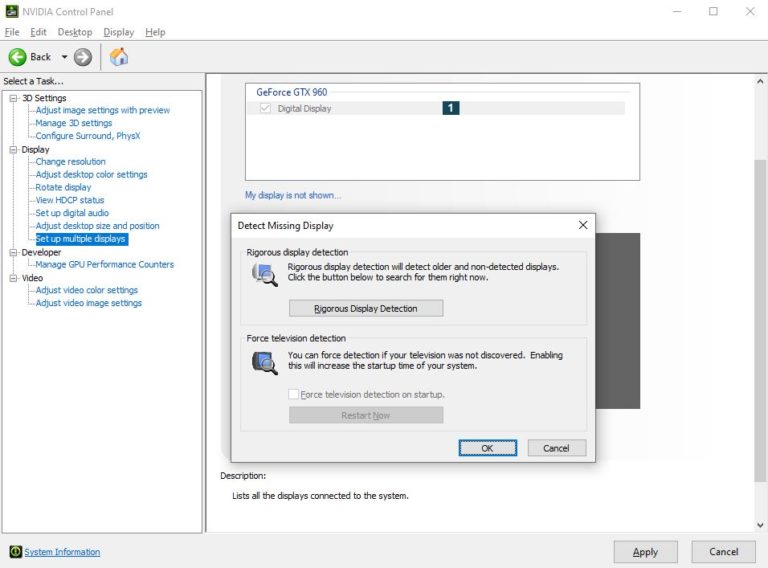Image resolution: width=768 pixels, height=568 pixels.
Task: Cancel the Detect Missing Display dialog
Action: coord(556,448)
